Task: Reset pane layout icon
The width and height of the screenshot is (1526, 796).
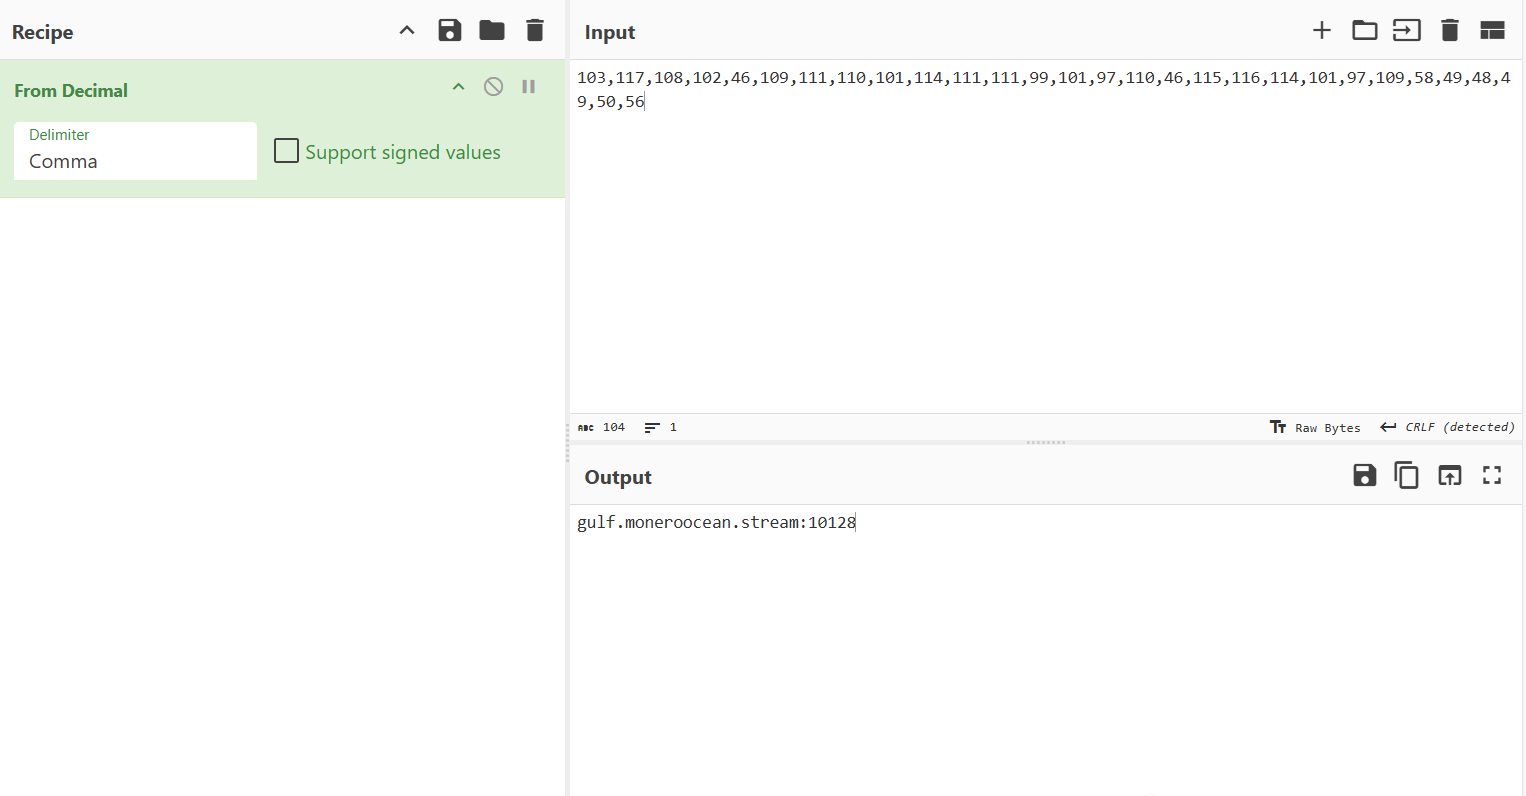Action: (1492, 30)
